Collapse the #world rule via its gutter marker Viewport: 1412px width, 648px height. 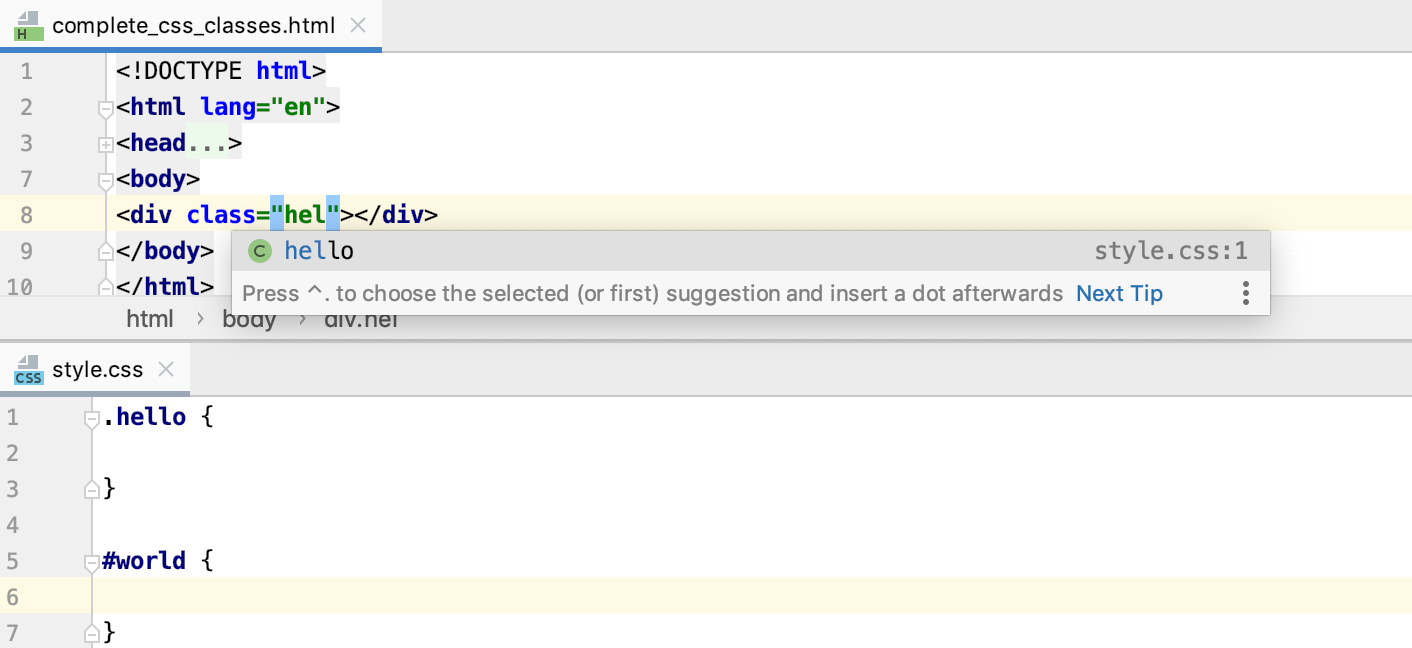tap(90, 561)
